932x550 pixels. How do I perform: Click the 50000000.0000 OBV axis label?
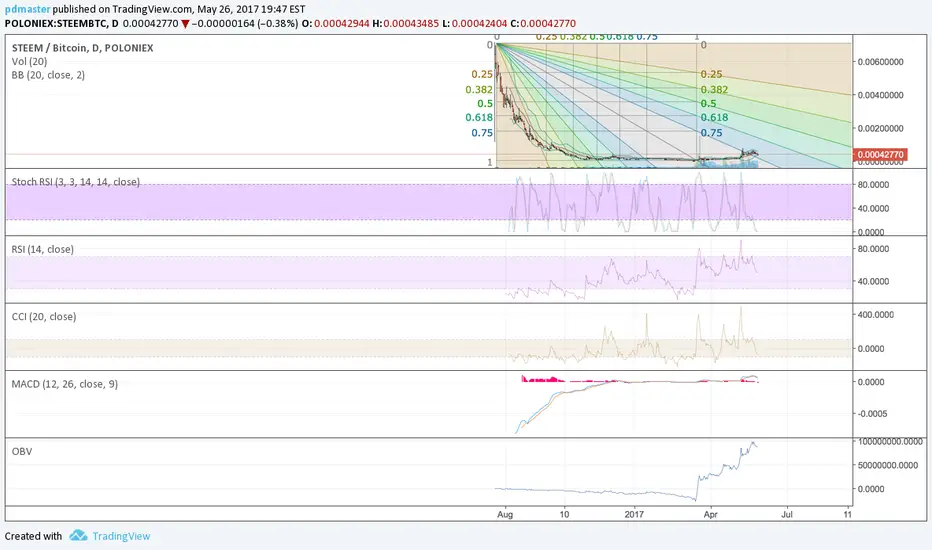[x=888, y=465]
